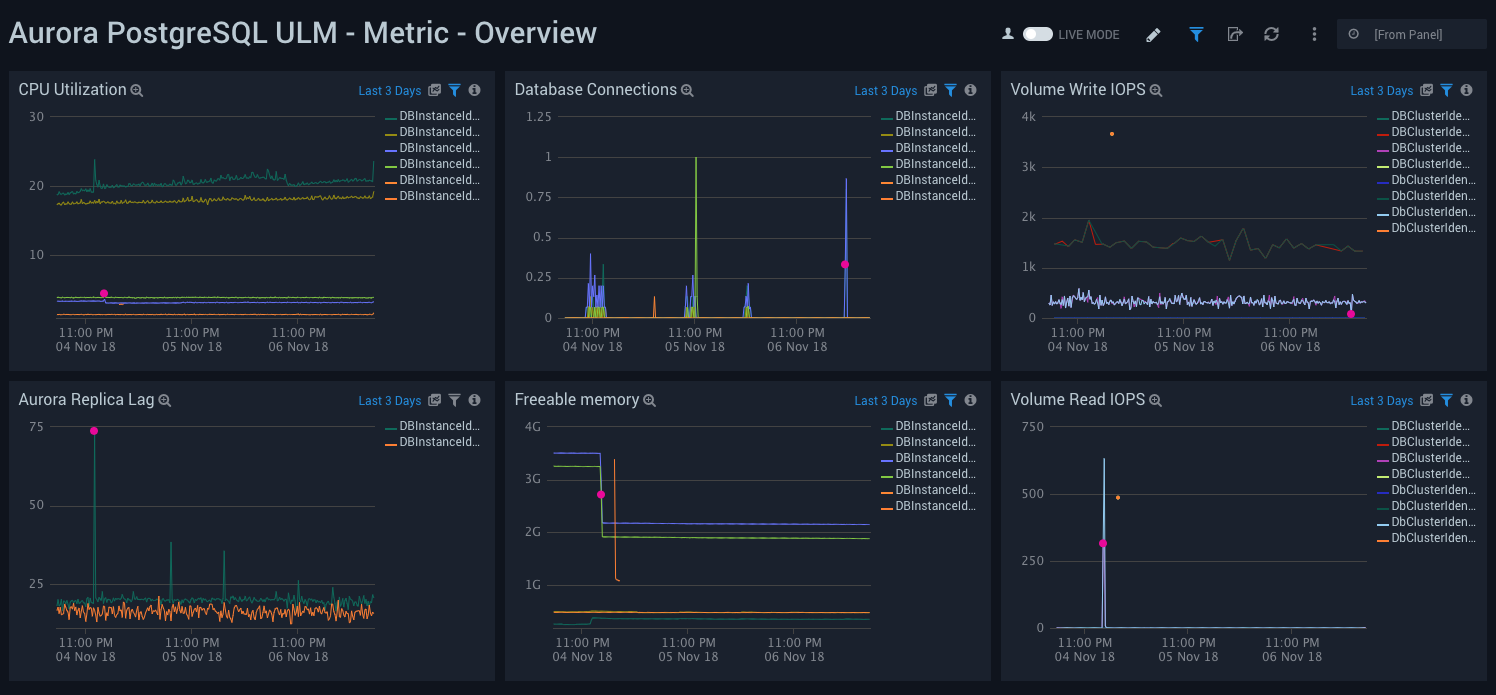Screen dimensions: 1496x695
Task: Select the person icon left of Live Mode
Action: point(1008,33)
